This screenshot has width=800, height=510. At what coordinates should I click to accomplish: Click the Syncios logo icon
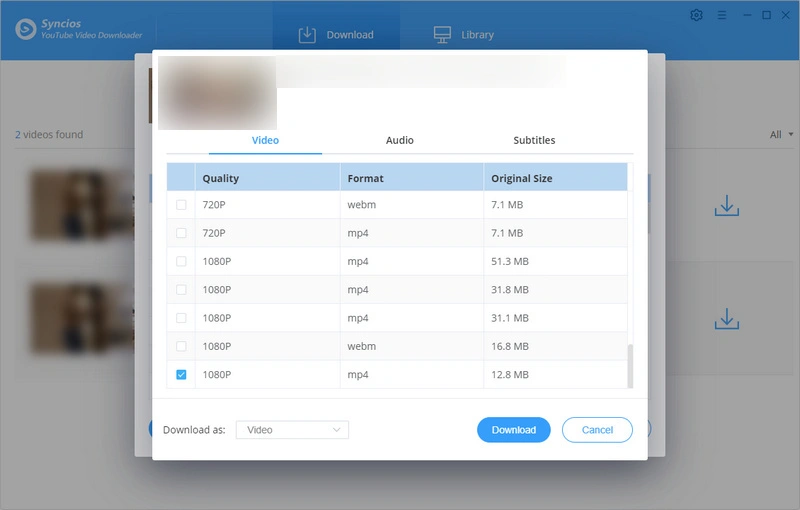26,28
